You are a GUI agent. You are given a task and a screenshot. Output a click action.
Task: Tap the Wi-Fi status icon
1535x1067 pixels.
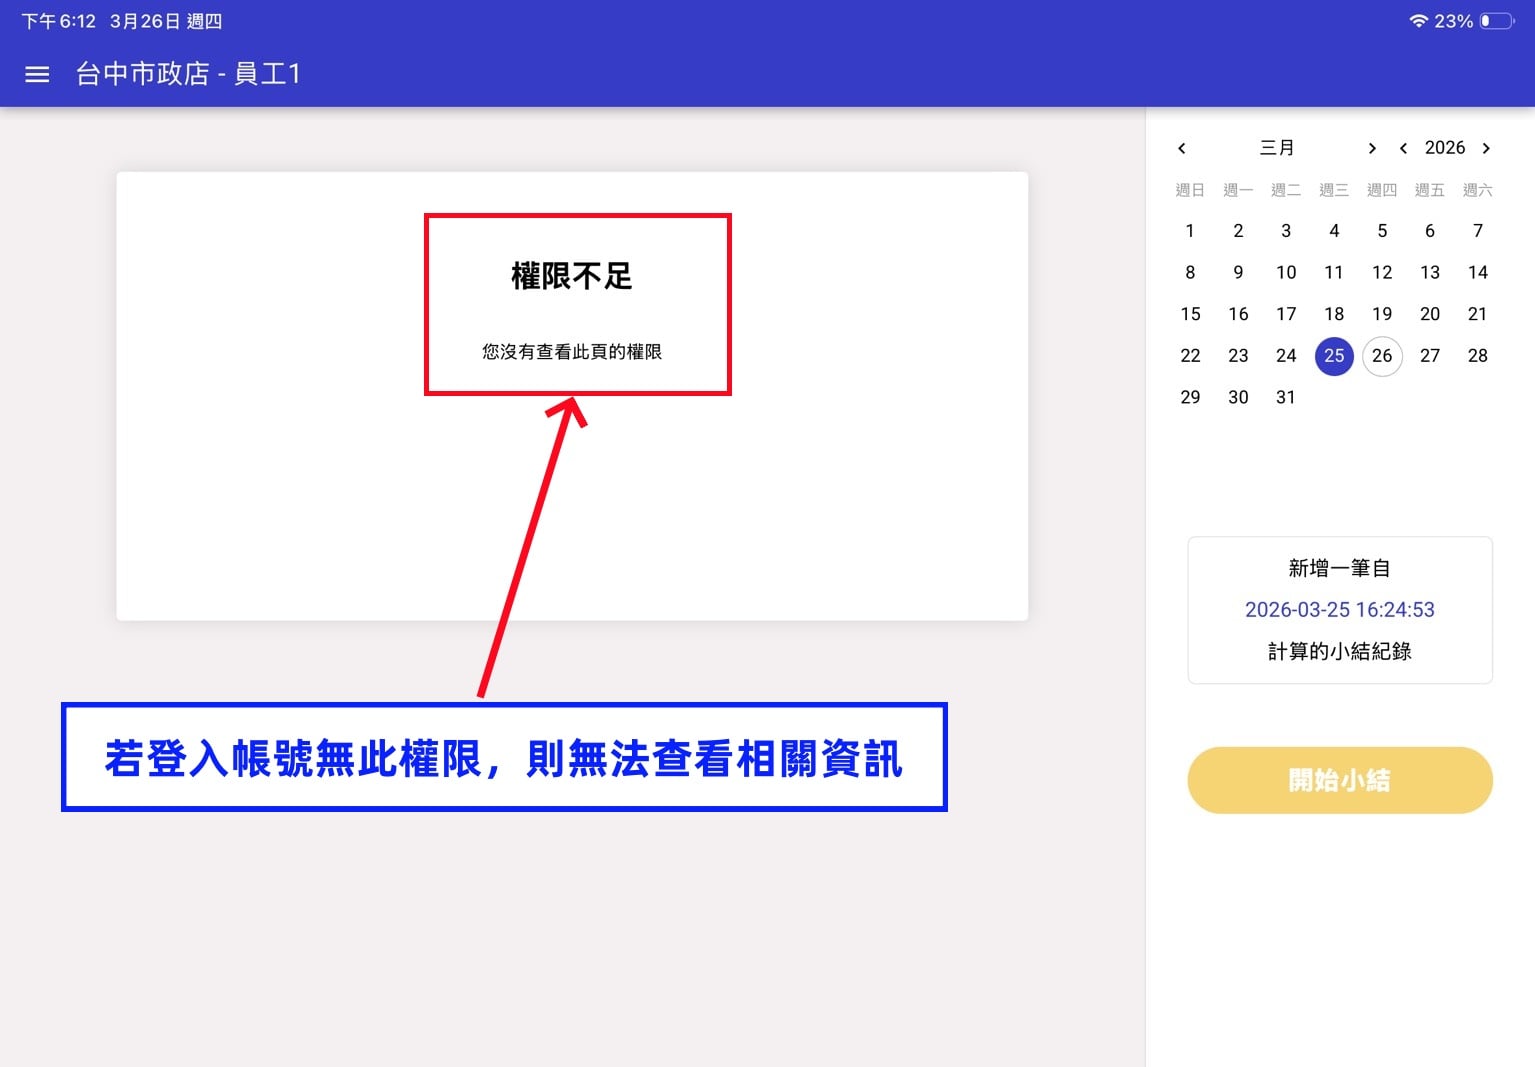1418,21
